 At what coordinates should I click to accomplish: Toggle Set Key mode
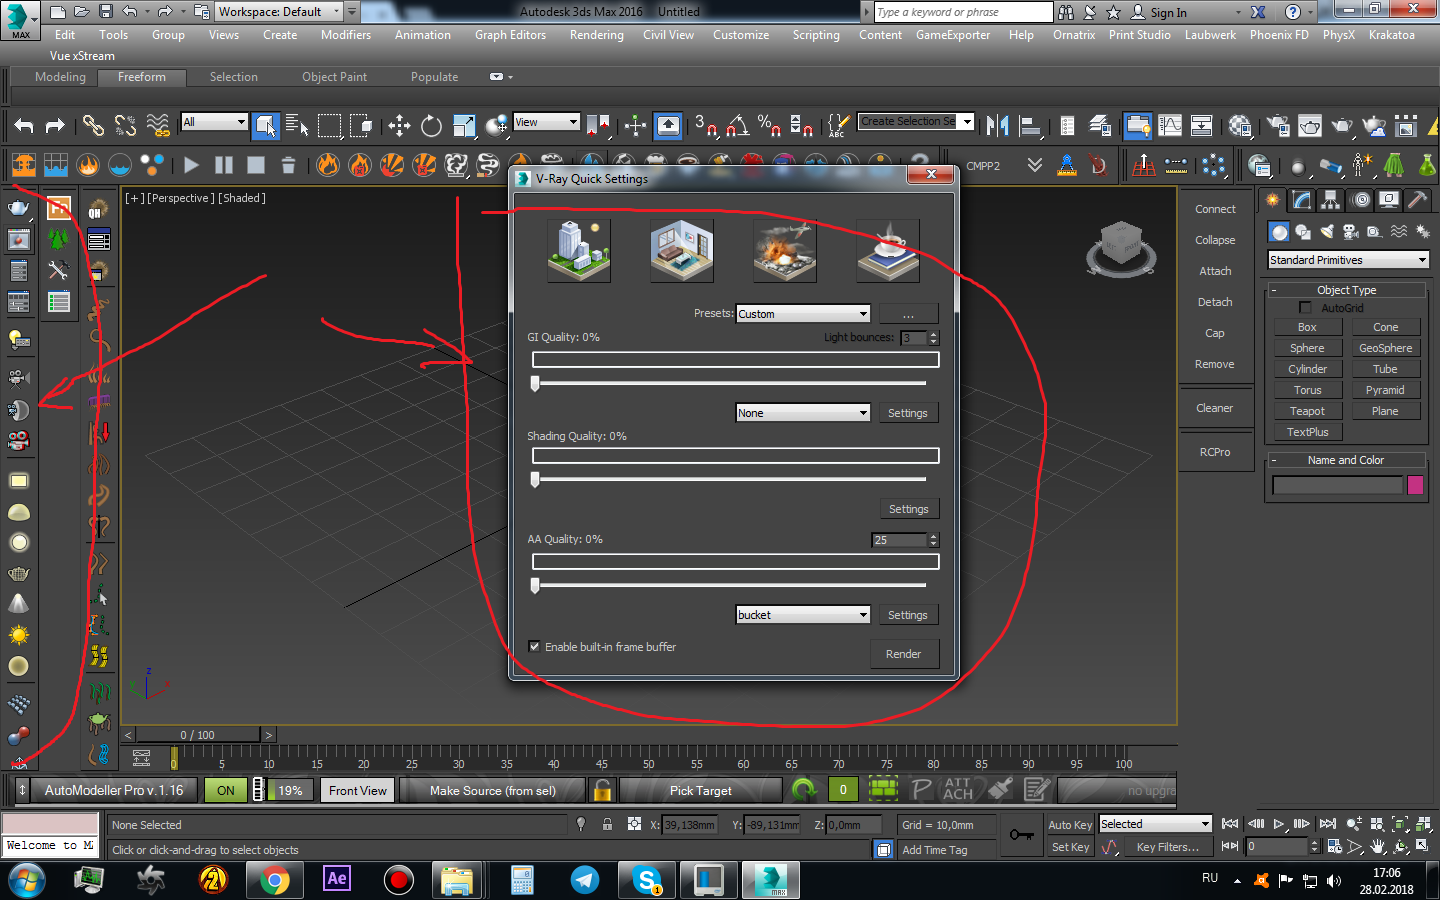point(1070,847)
